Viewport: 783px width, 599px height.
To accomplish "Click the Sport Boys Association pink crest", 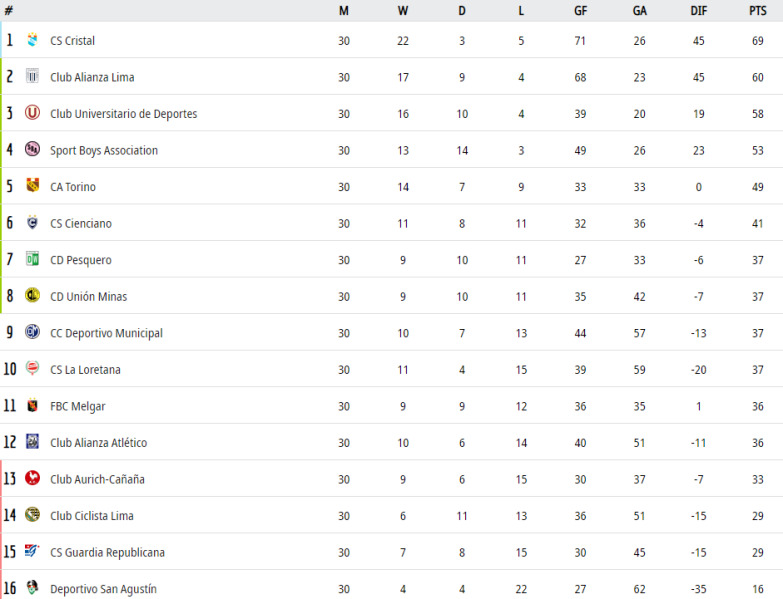I will tap(32, 149).
